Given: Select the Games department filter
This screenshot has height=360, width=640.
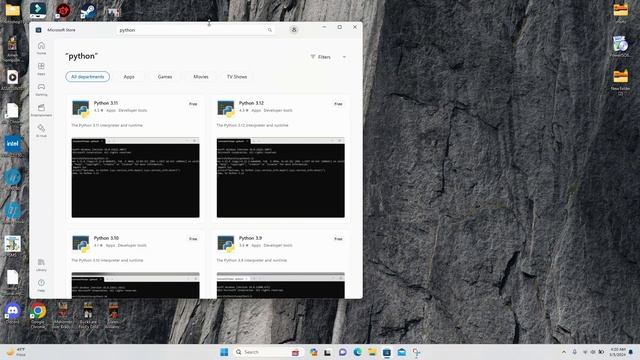Looking at the screenshot, I should [x=165, y=77].
